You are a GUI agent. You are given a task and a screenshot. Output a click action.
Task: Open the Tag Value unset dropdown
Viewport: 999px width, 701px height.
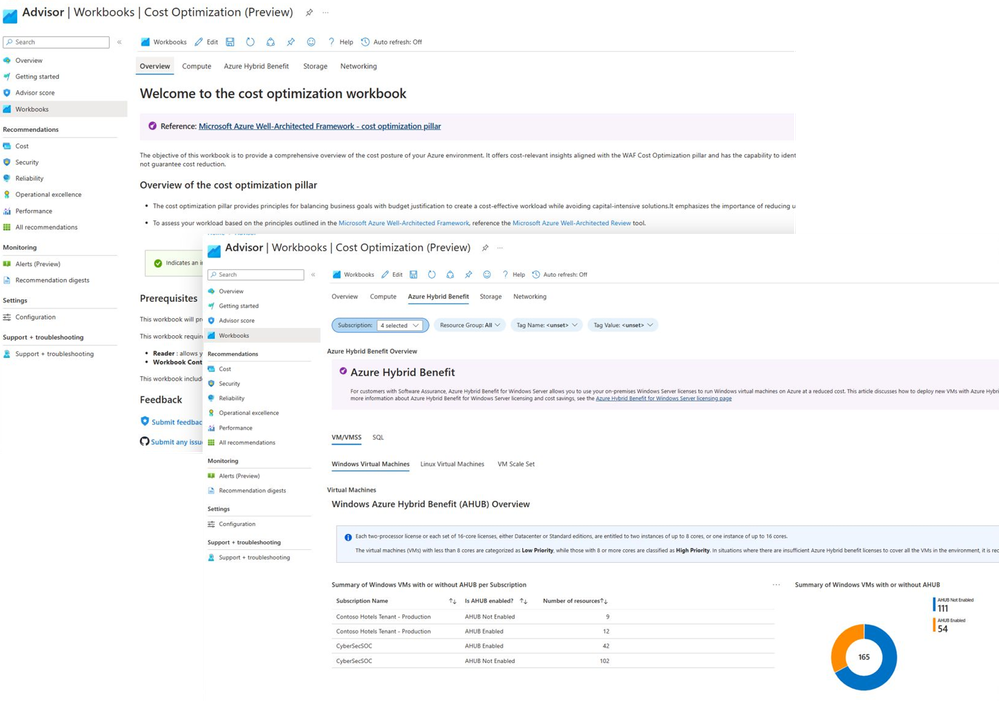click(x=623, y=325)
